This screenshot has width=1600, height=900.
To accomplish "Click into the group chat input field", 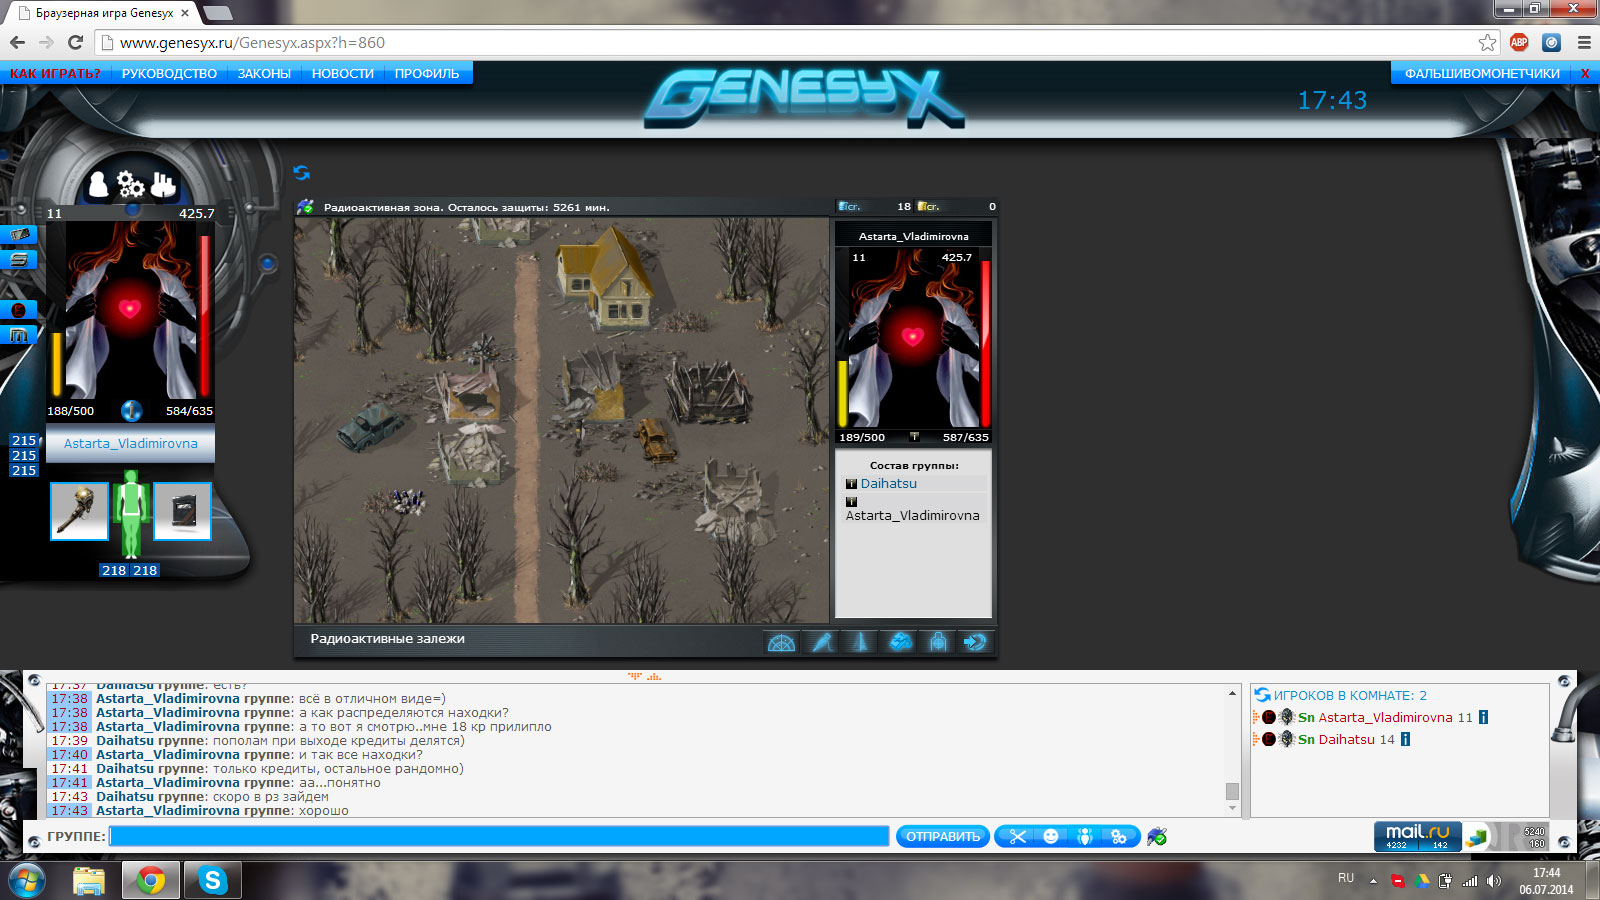I will 499,836.
